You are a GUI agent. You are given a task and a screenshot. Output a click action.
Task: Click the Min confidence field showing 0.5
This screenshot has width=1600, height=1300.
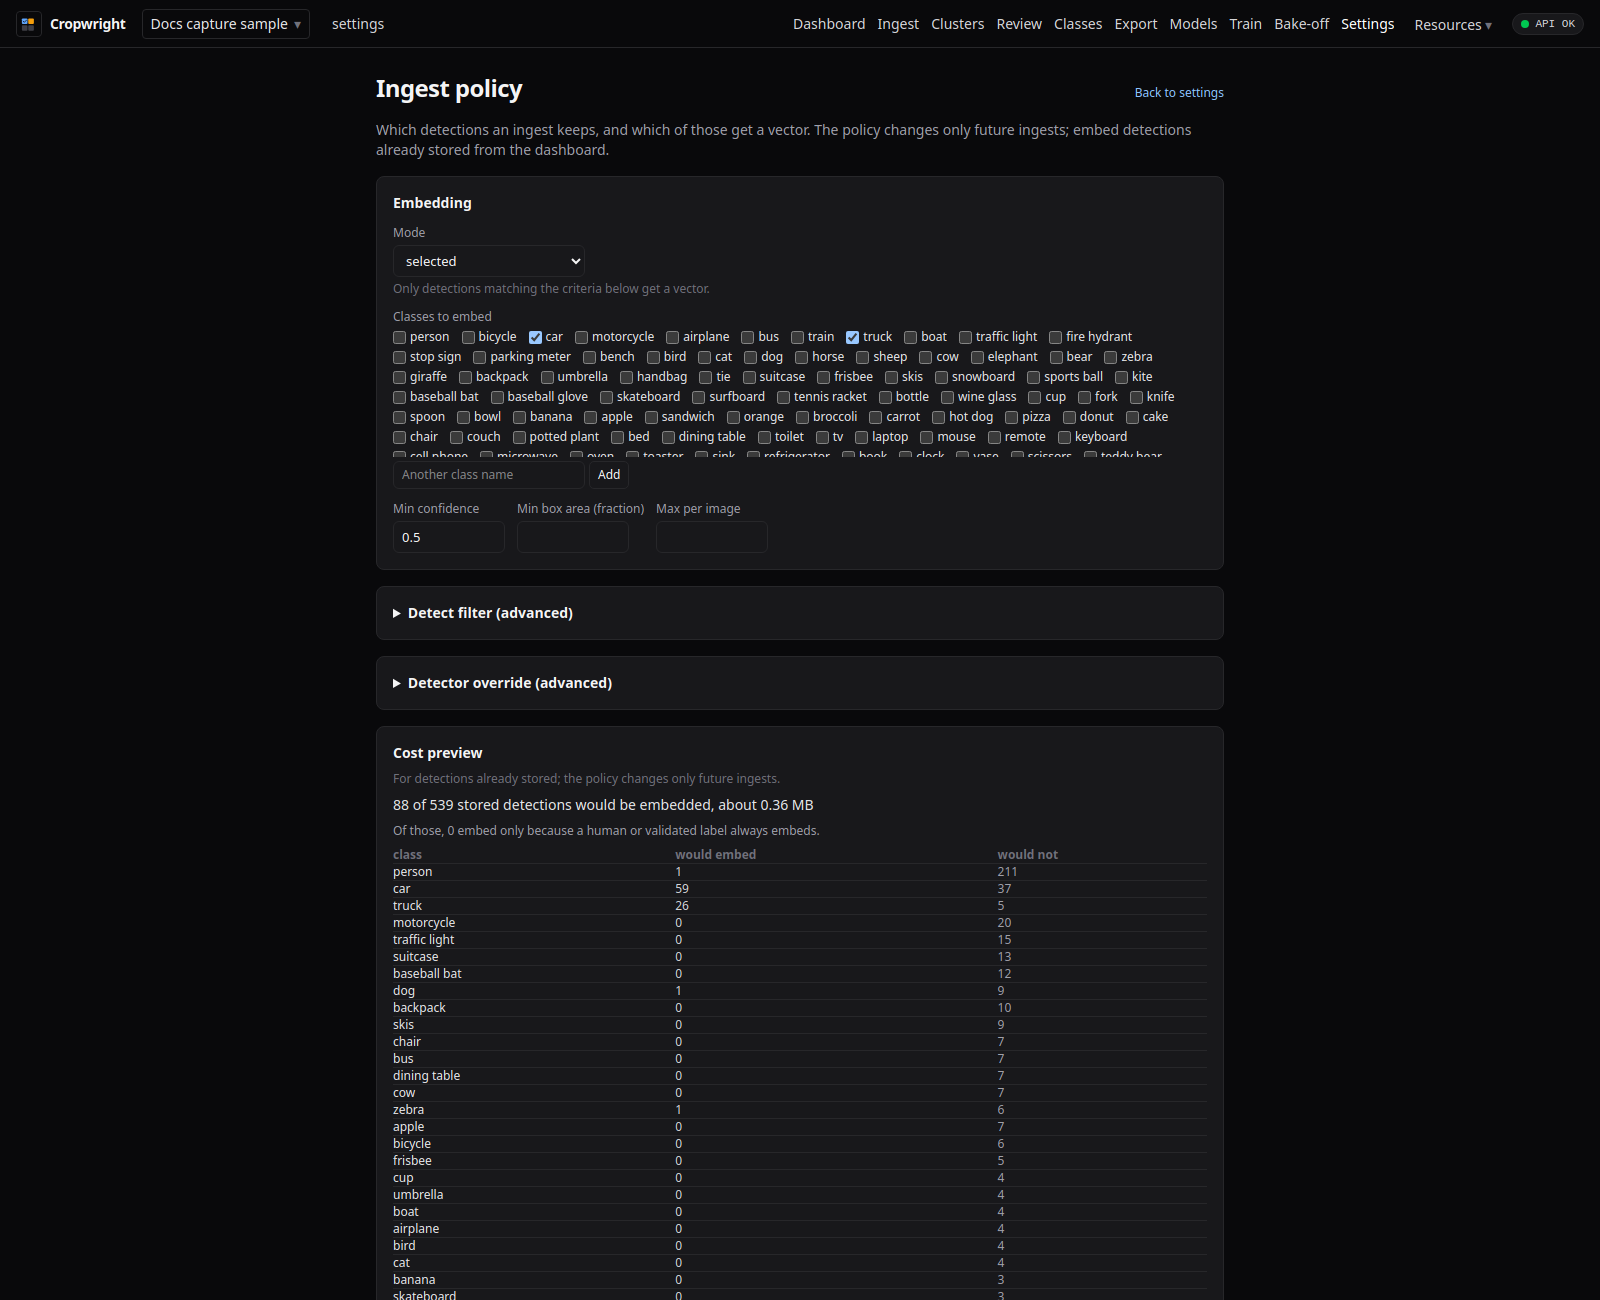pos(449,537)
